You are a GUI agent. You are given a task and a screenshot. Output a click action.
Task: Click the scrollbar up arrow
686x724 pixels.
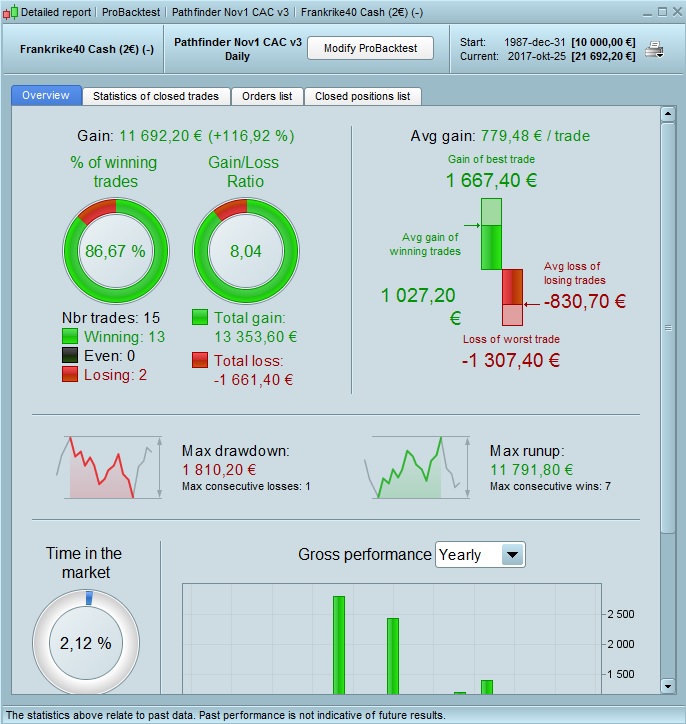click(668, 114)
